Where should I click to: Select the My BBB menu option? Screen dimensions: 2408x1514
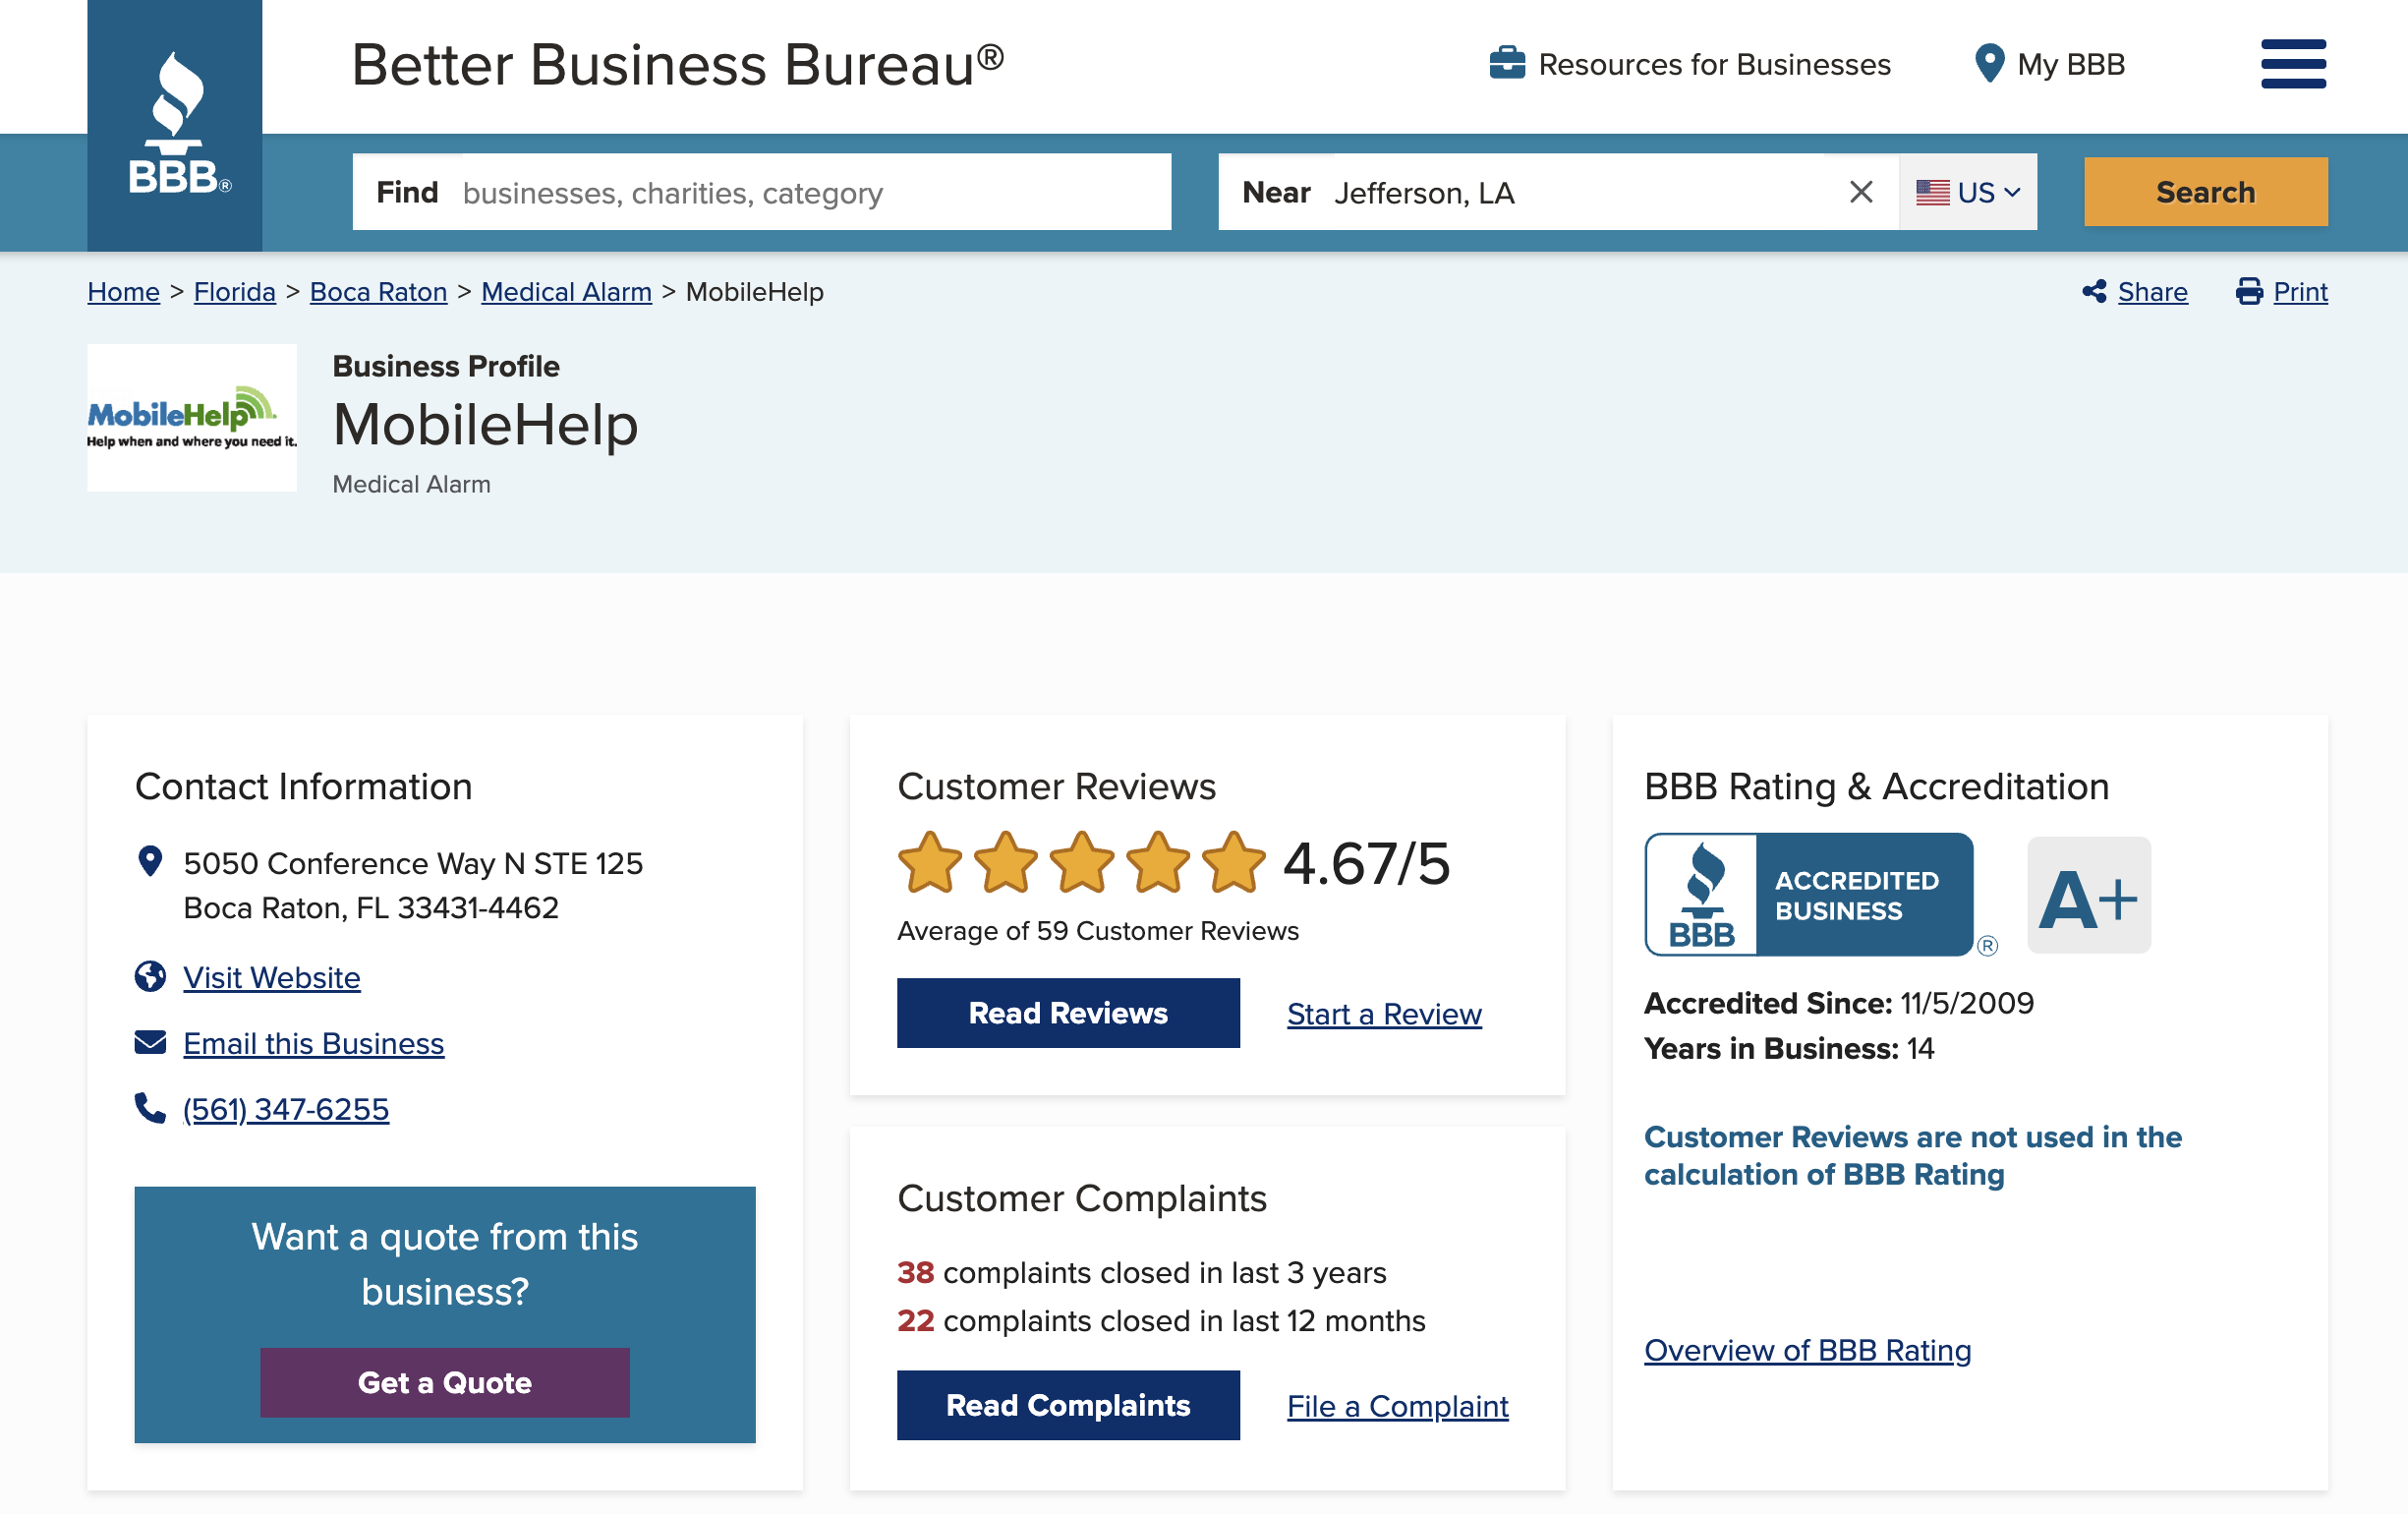pos(2050,63)
